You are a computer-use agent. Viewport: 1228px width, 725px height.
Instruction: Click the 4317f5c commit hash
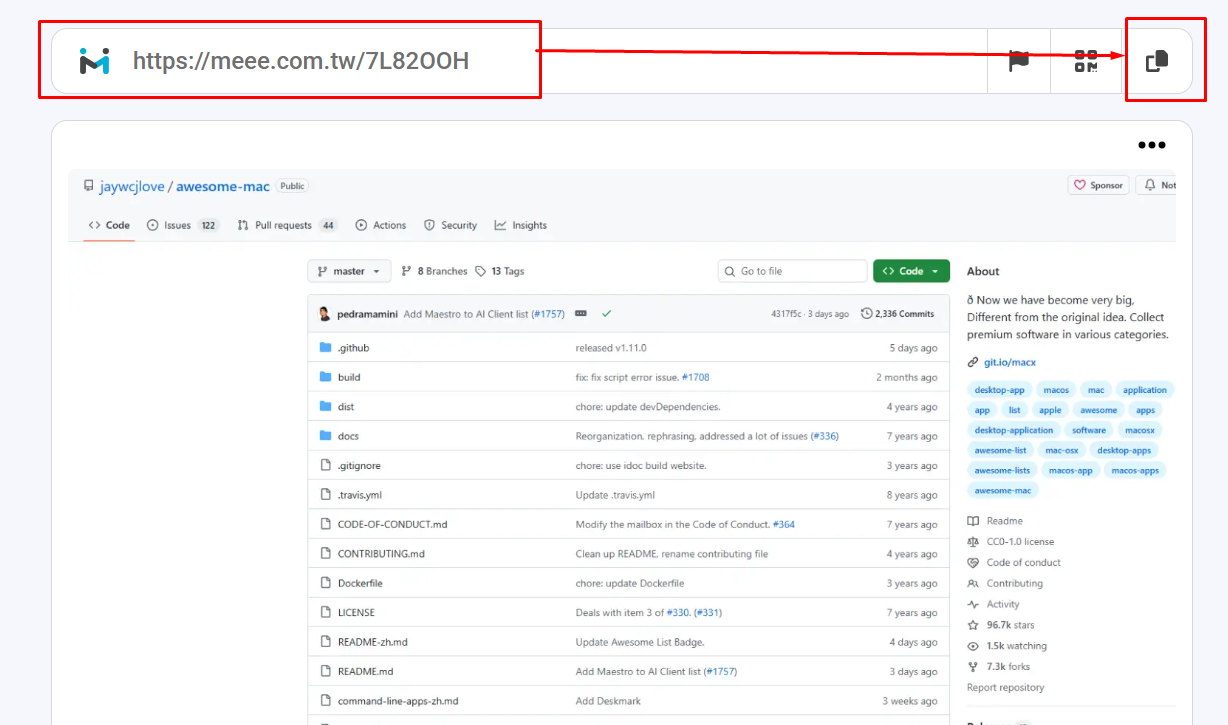788,314
